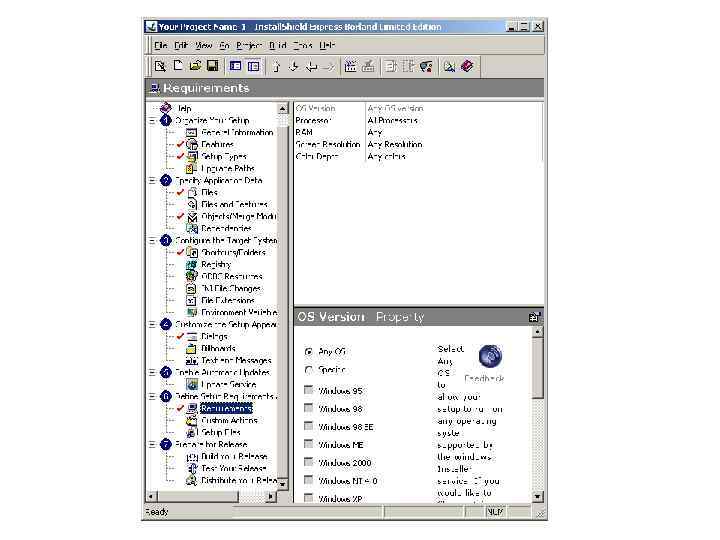Collapse Customize the Setup Appearance group
The width and height of the screenshot is (720, 540).
tap(152, 325)
